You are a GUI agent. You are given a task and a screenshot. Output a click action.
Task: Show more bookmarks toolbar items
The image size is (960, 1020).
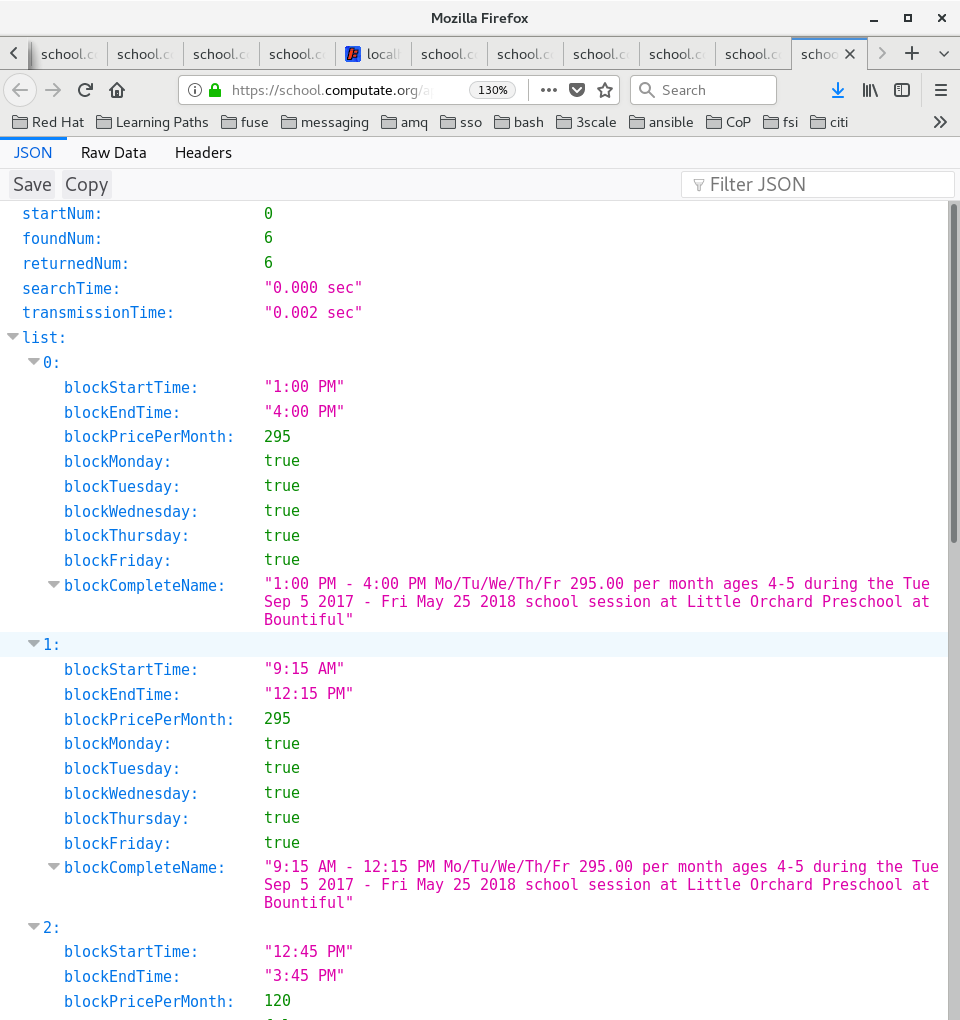tap(940, 122)
